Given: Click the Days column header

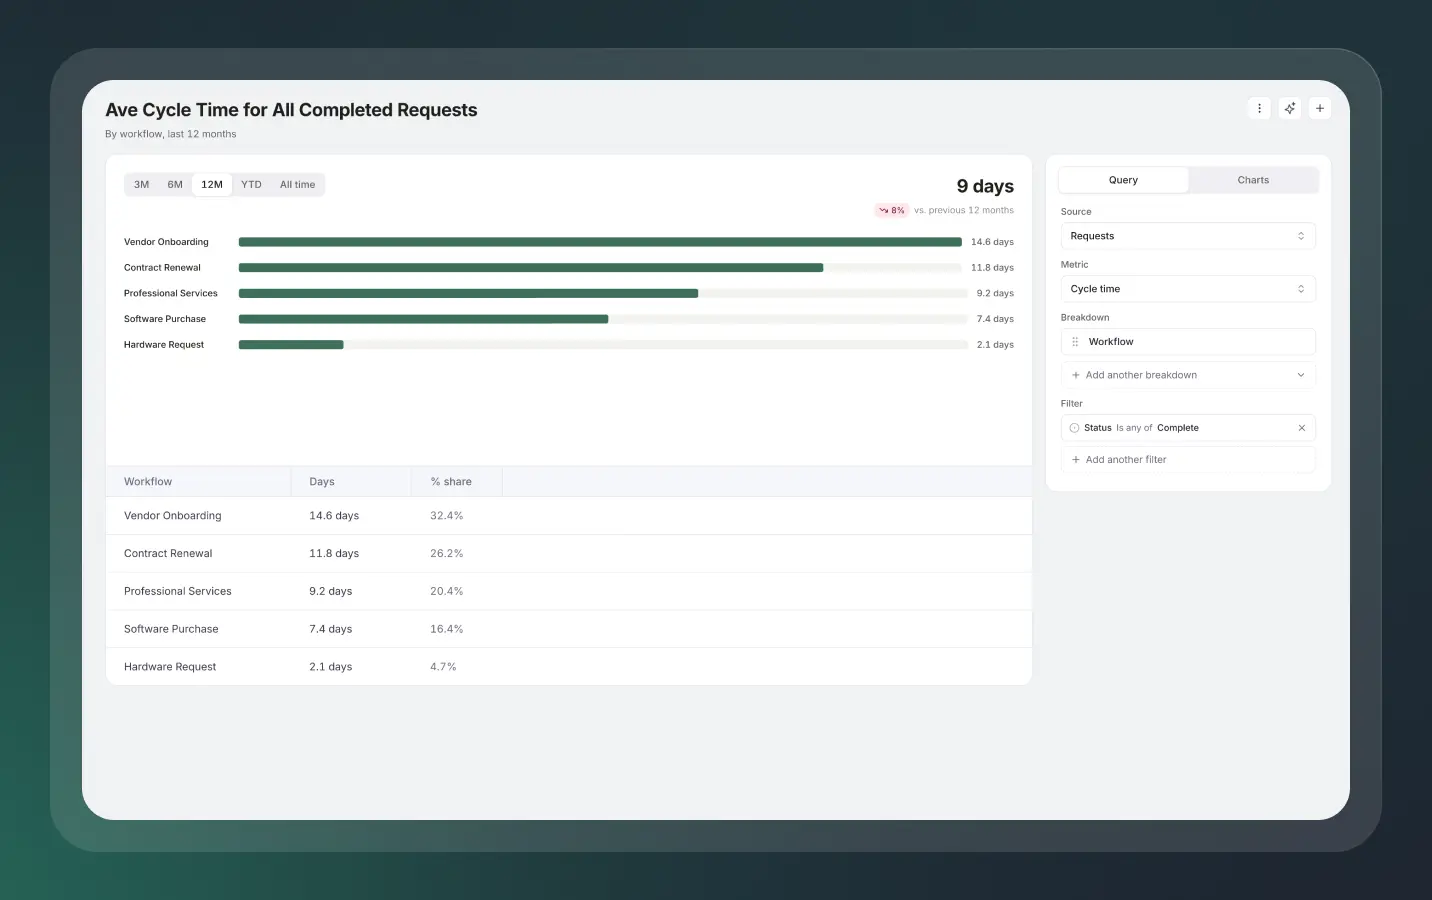Looking at the screenshot, I should [x=322, y=482].
